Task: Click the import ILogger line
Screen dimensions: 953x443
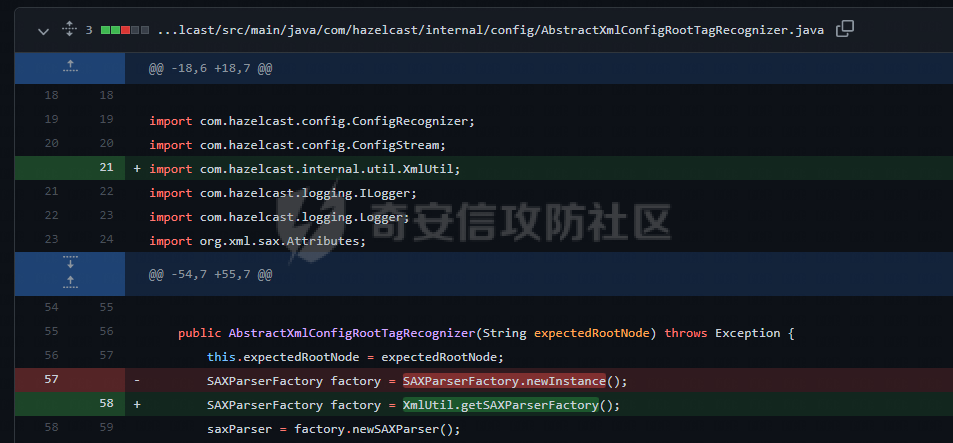Action: [283, 193]
